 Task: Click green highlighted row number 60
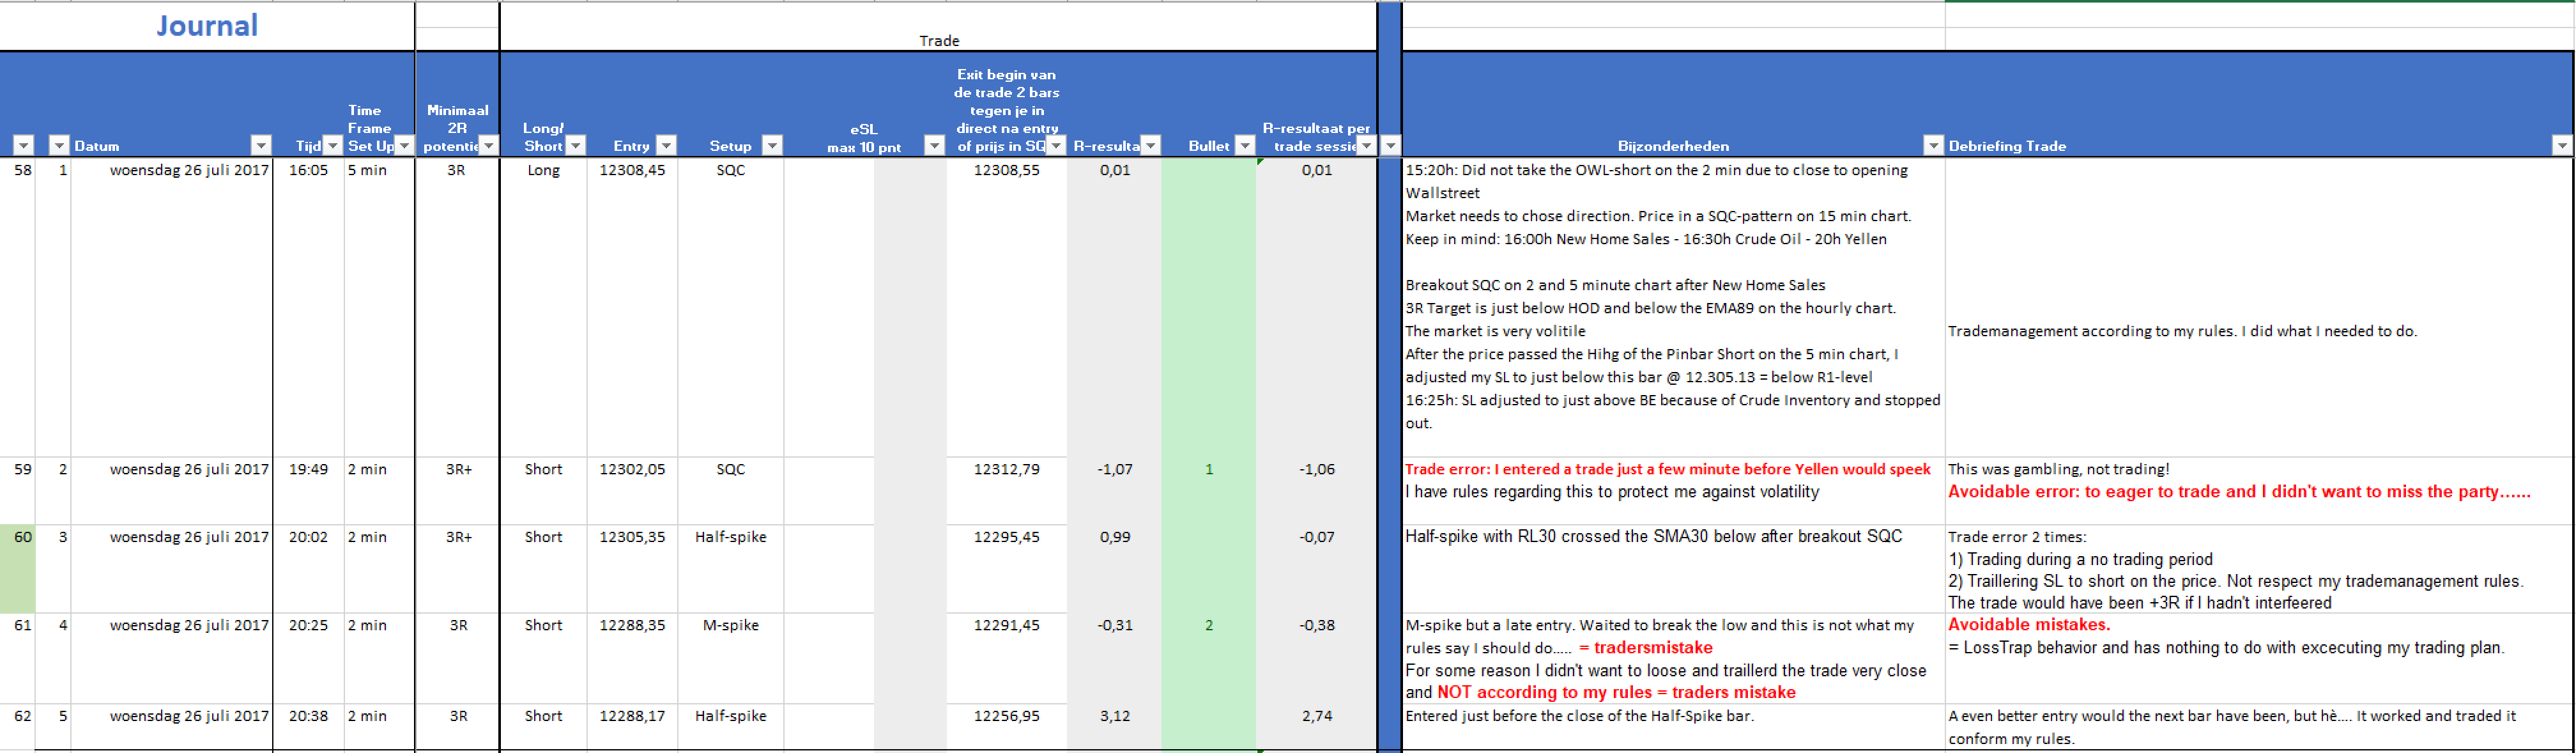[17, 568]
